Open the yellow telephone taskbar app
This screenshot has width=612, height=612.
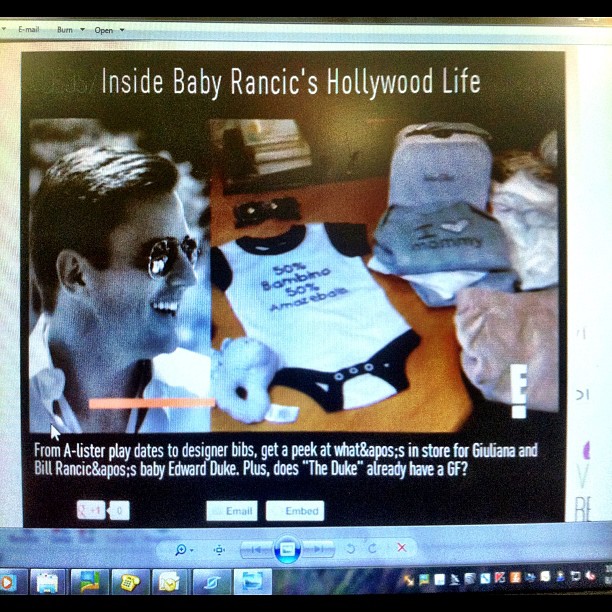coord(130,582)
